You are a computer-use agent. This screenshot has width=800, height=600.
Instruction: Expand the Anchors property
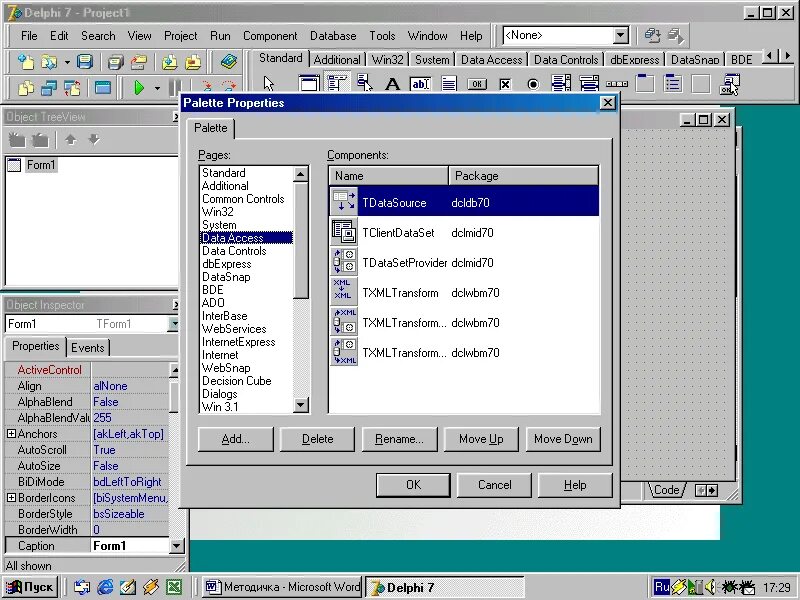(11, 434)
